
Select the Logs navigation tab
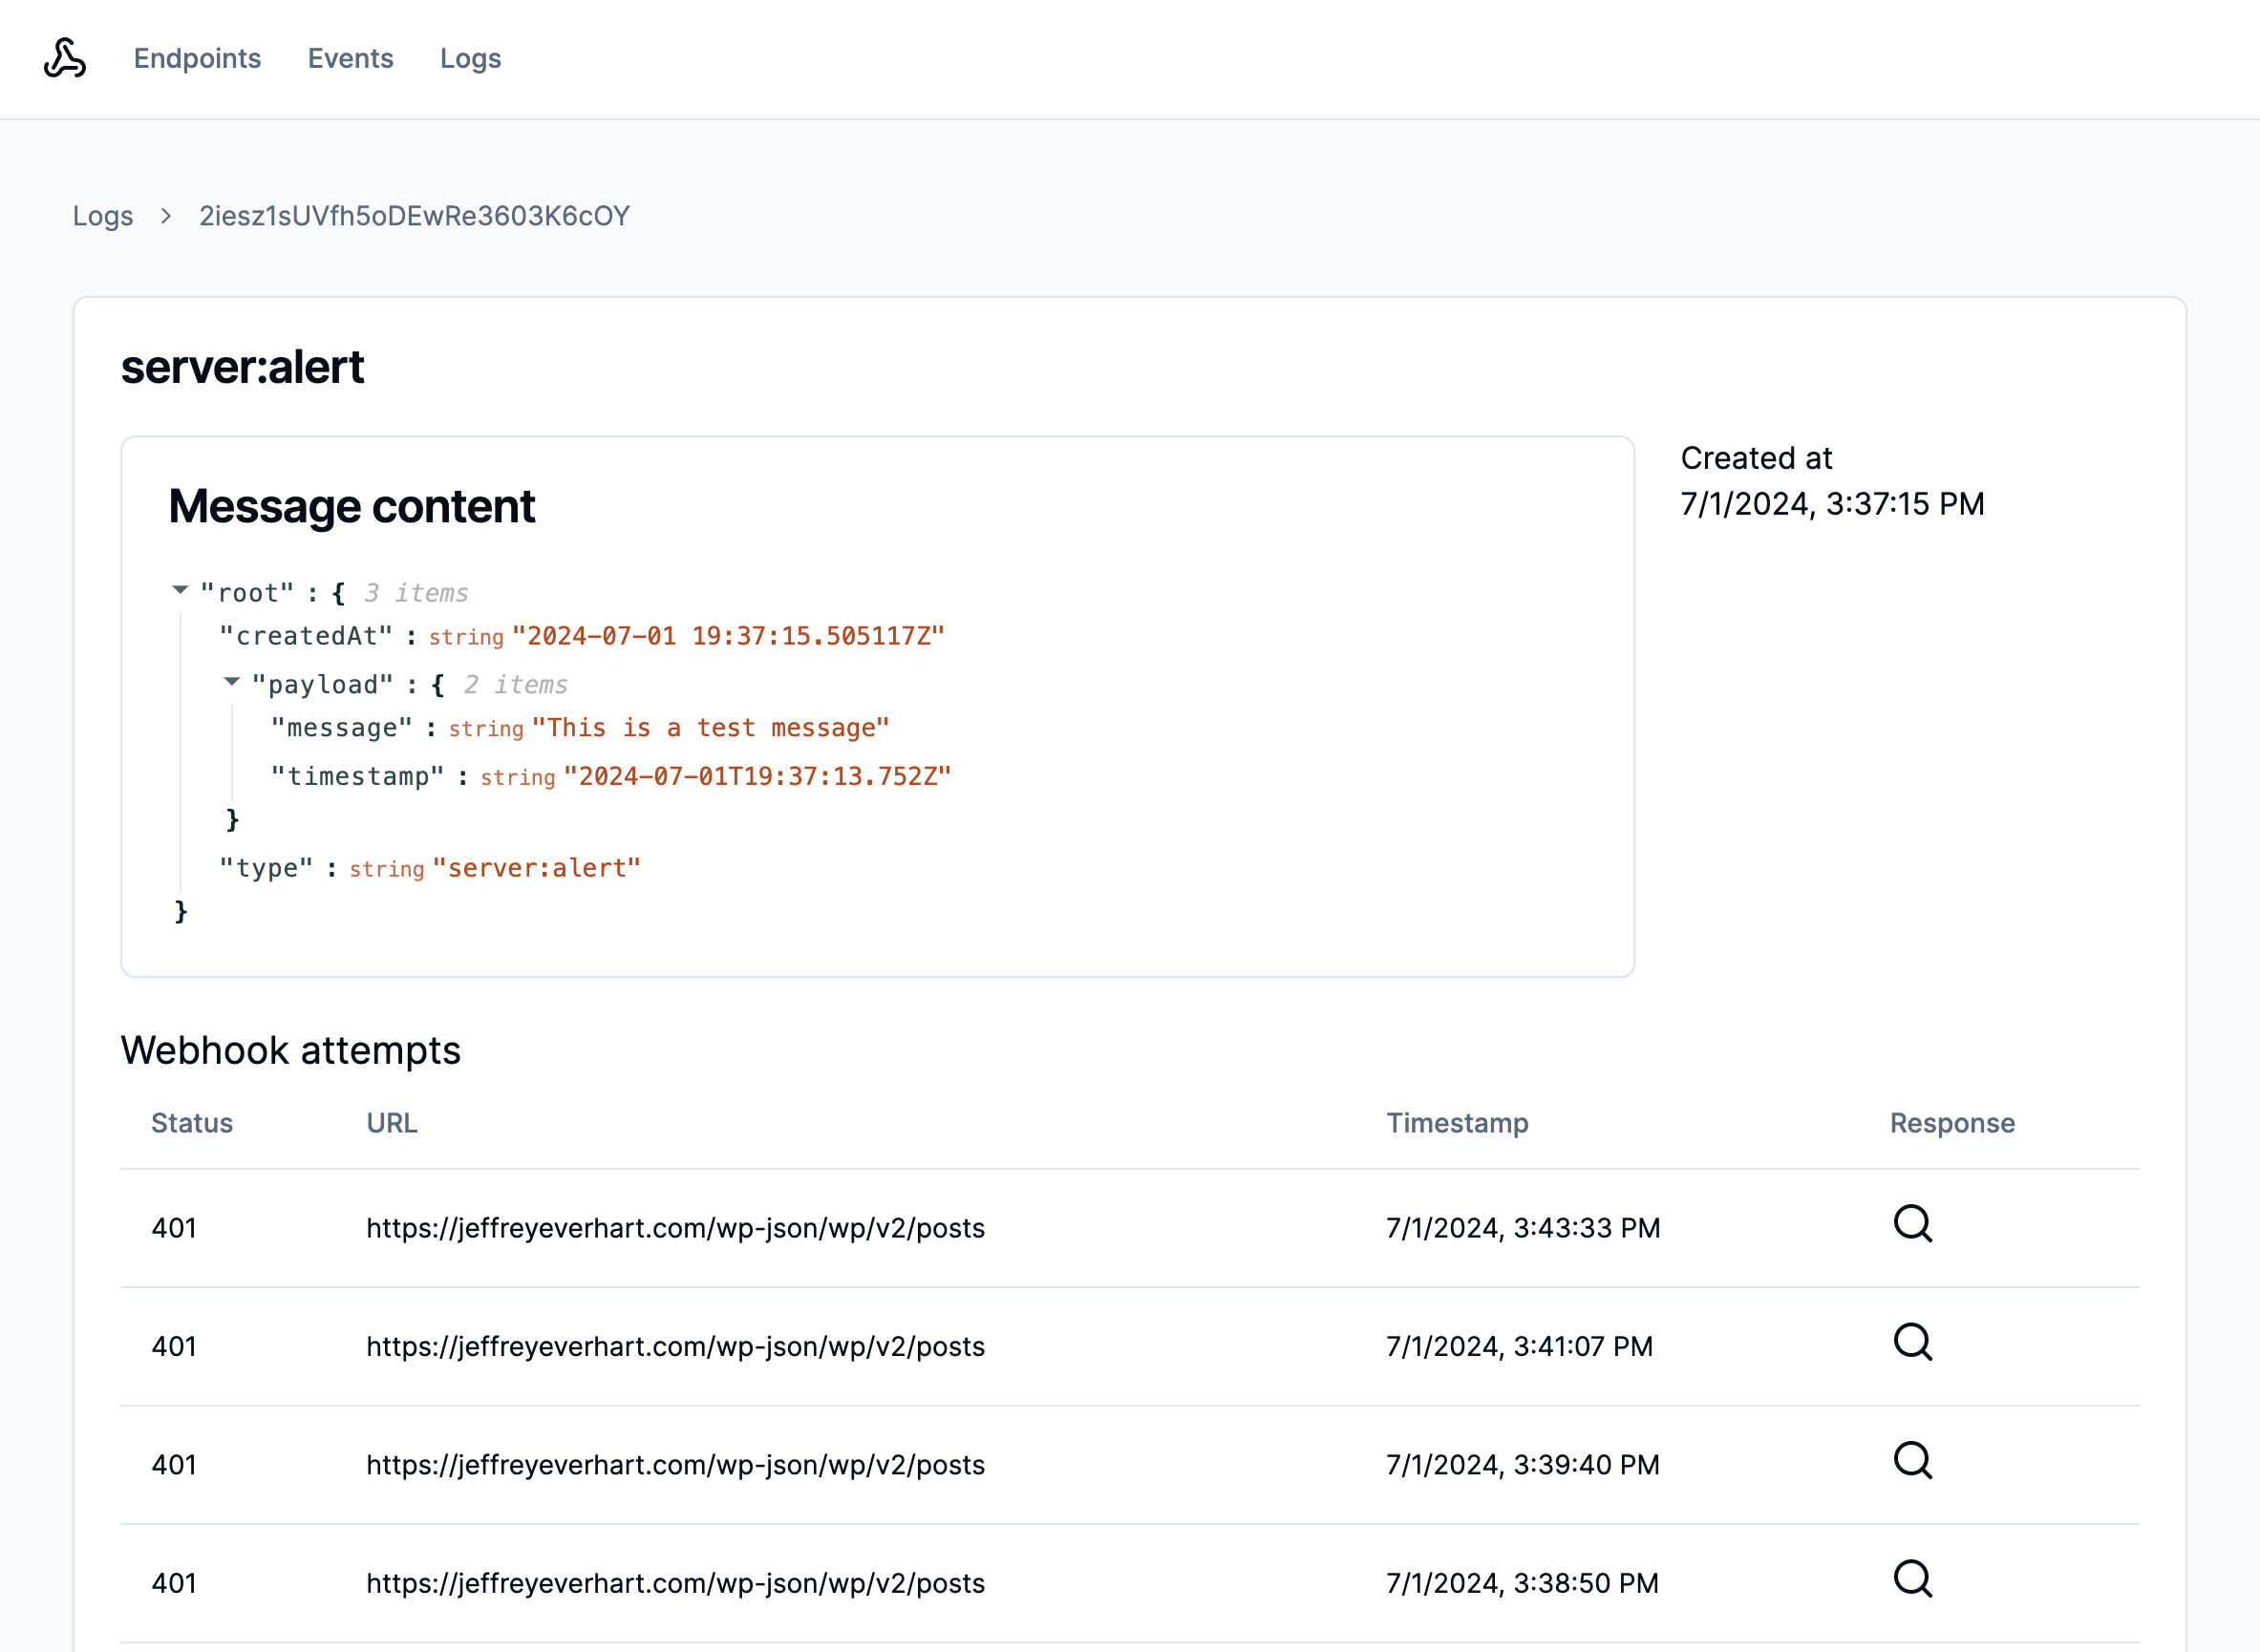coord(470,59)
